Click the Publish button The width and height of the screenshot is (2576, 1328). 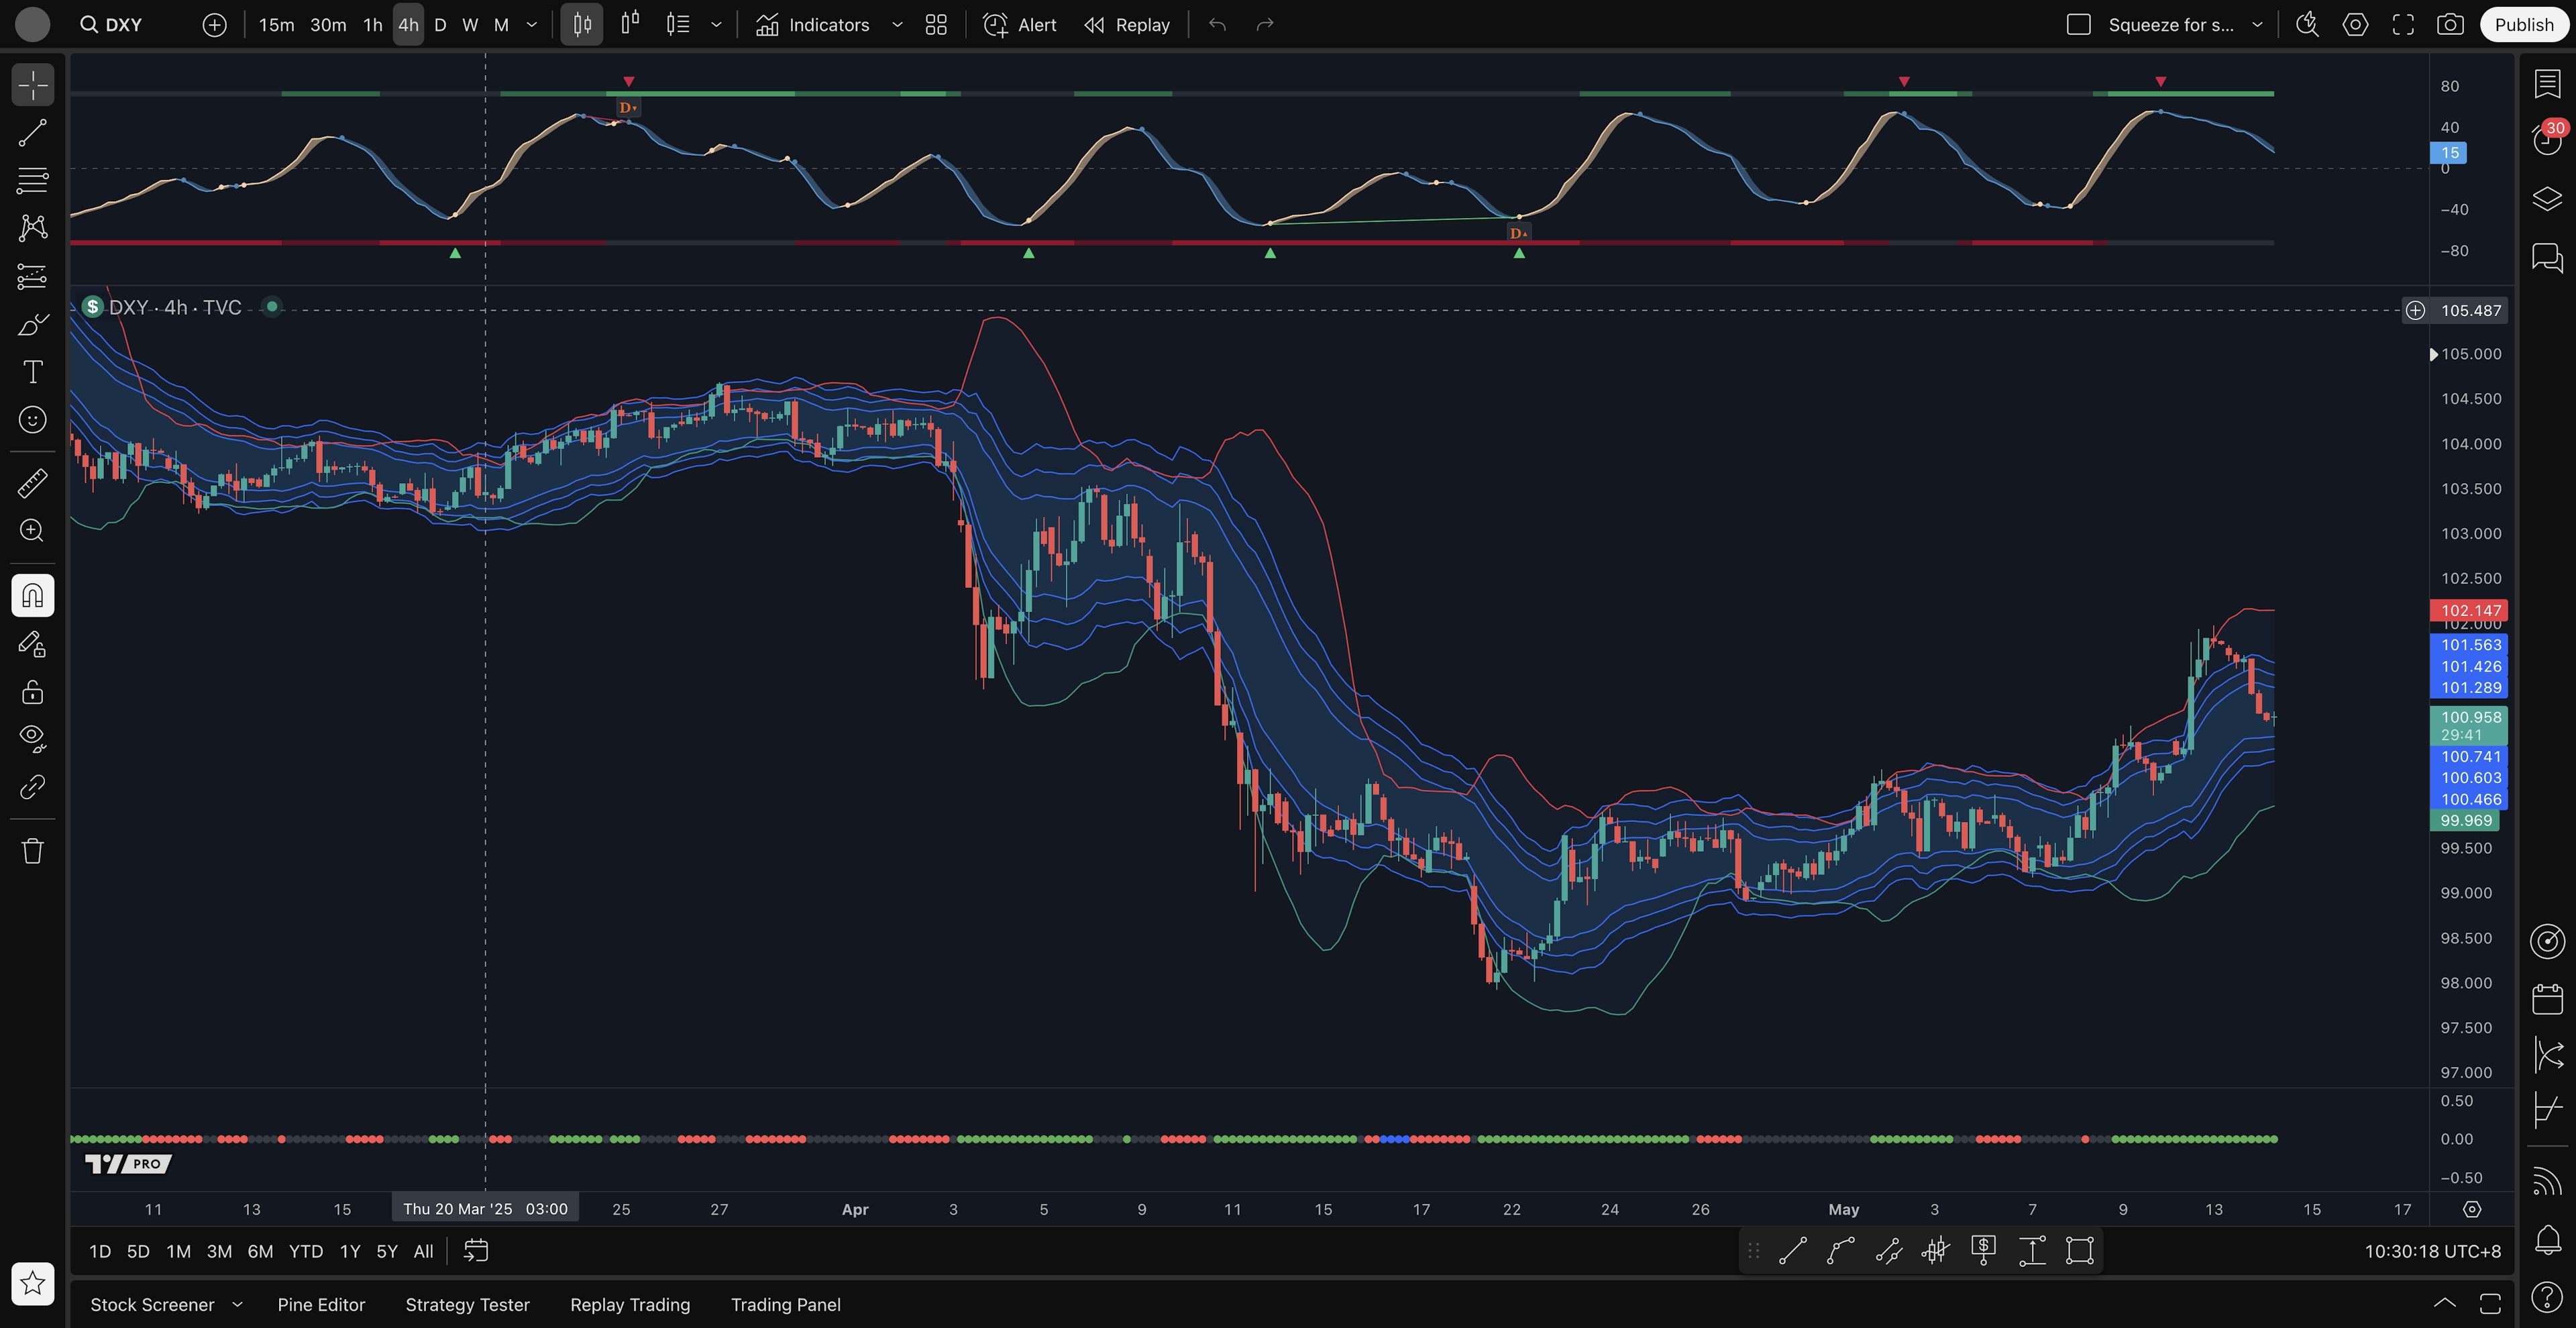pos(2523,25)
